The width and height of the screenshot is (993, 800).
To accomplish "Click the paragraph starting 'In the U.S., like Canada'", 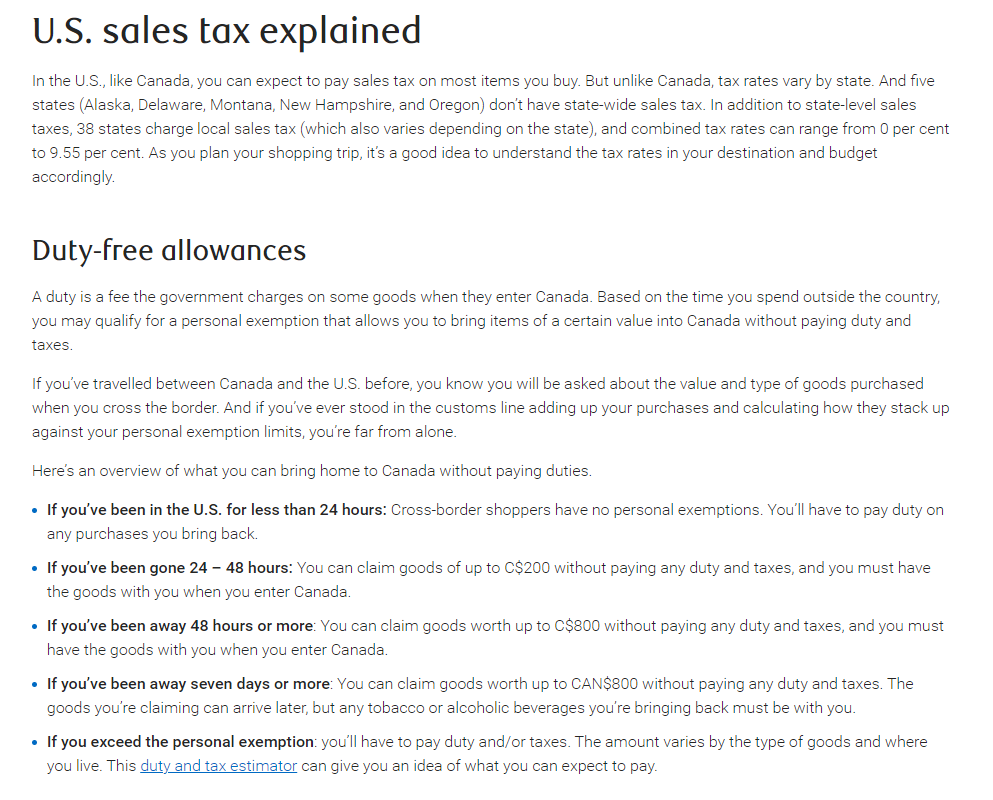I will point(491,129).
